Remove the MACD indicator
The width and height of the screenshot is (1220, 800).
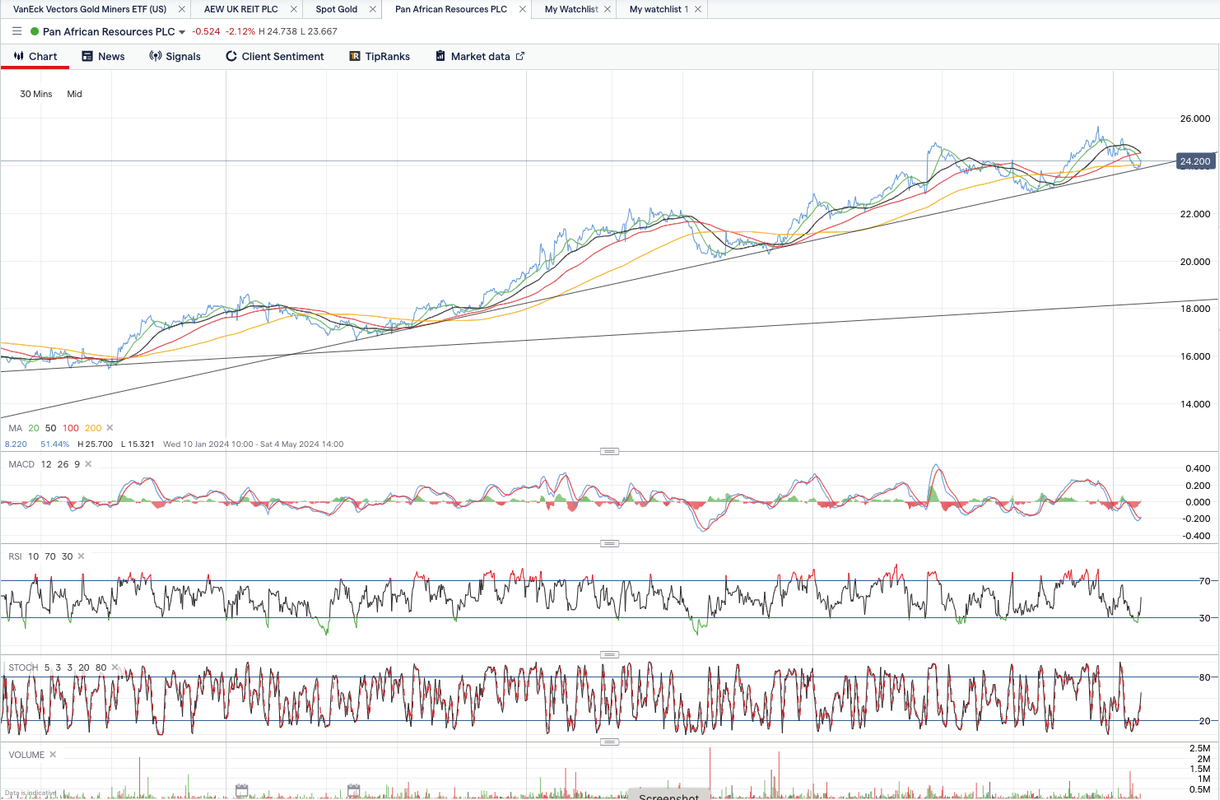(x=88, y=464)
